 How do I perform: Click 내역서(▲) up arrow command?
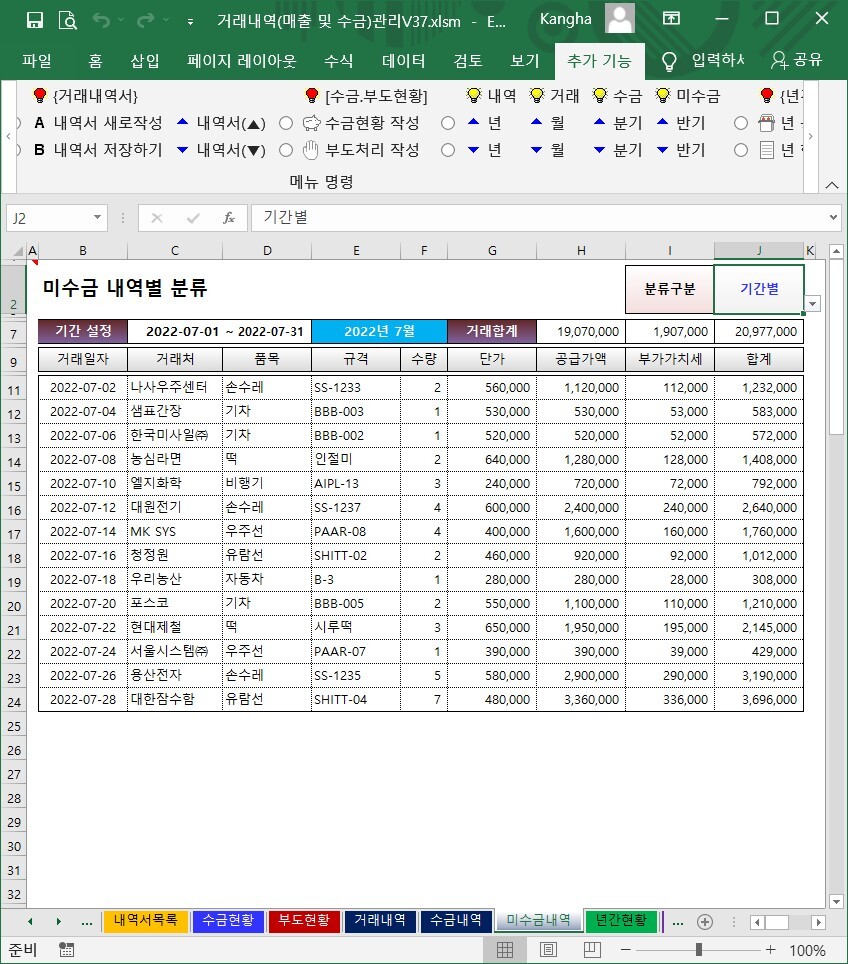click(221, 123)
